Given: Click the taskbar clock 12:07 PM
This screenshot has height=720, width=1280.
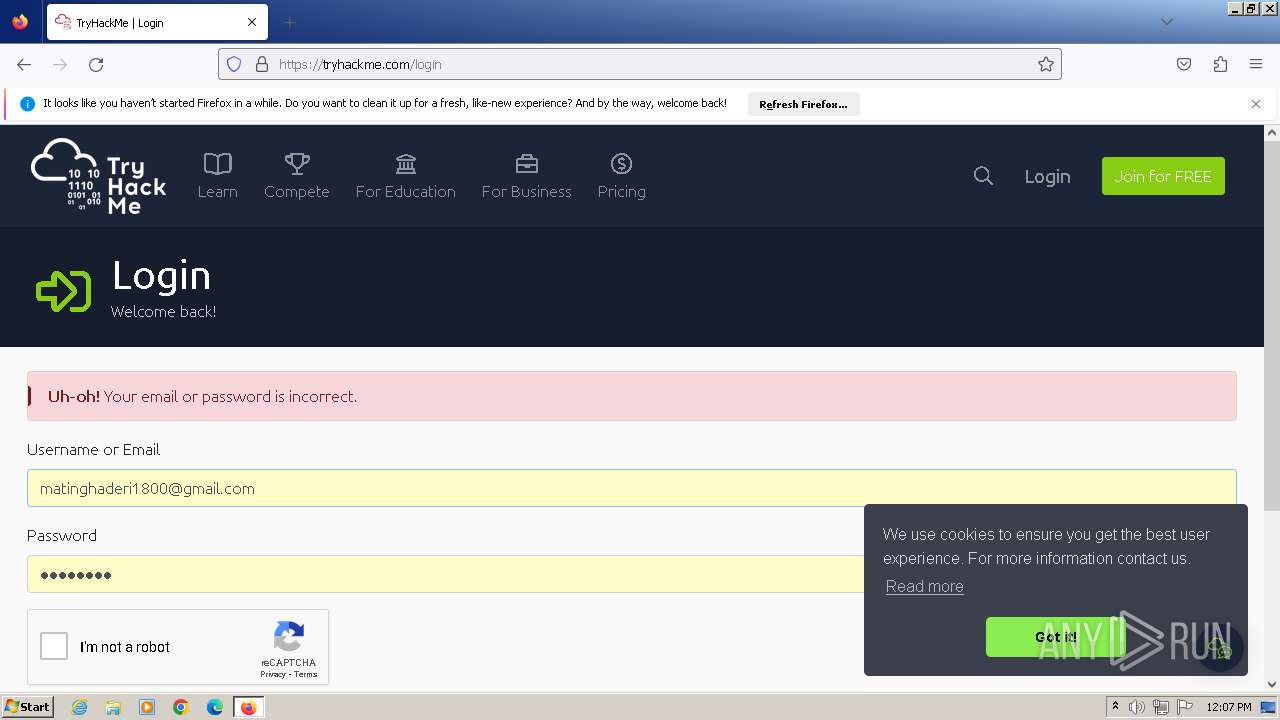Looking at the screenshot, I should [1229, 707].
